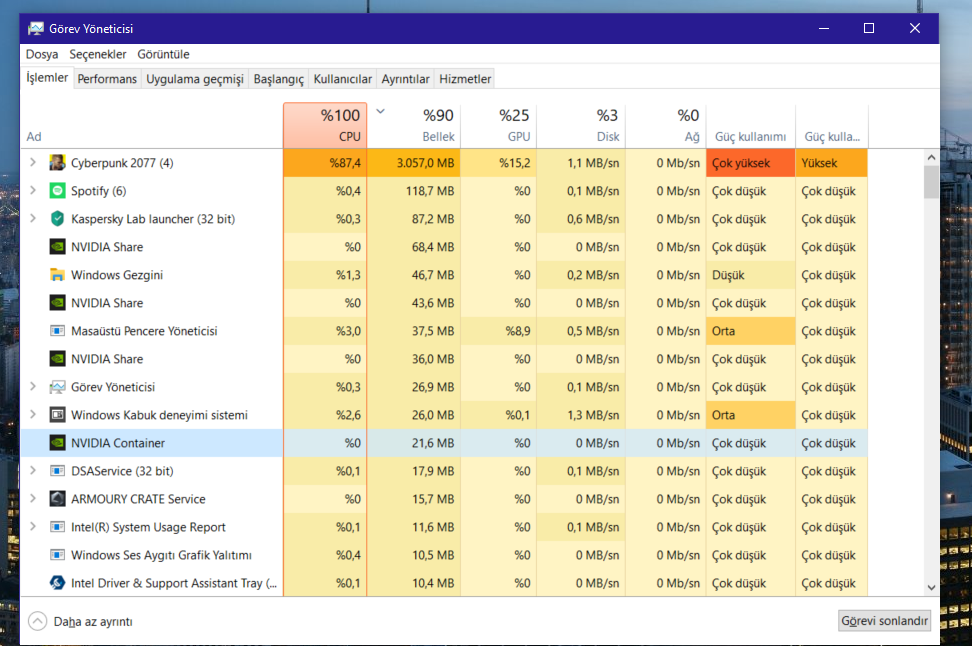Click the scrollbar down arrow in process list
The image size is (972, 646).
931,588
